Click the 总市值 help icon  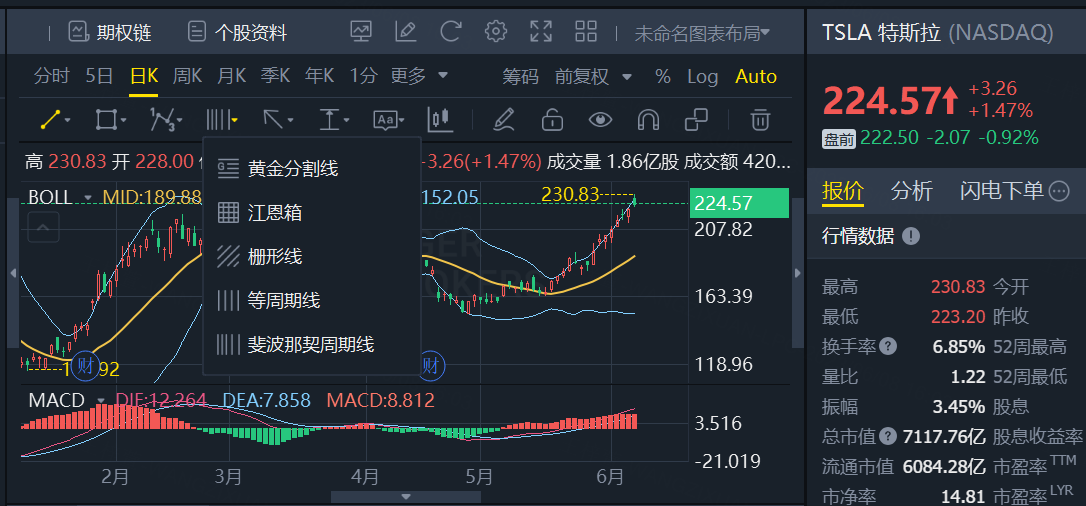pyautogui.click(x=887, y=436)
